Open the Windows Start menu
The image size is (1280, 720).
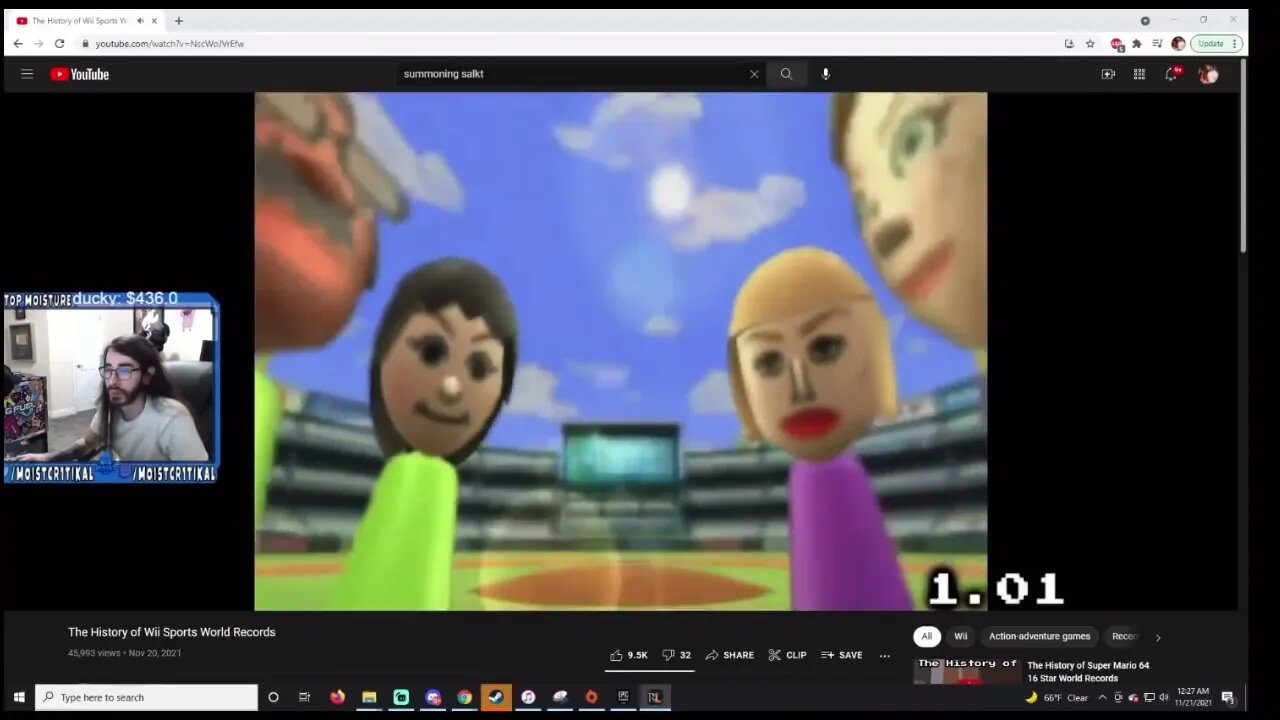point(18,697)
